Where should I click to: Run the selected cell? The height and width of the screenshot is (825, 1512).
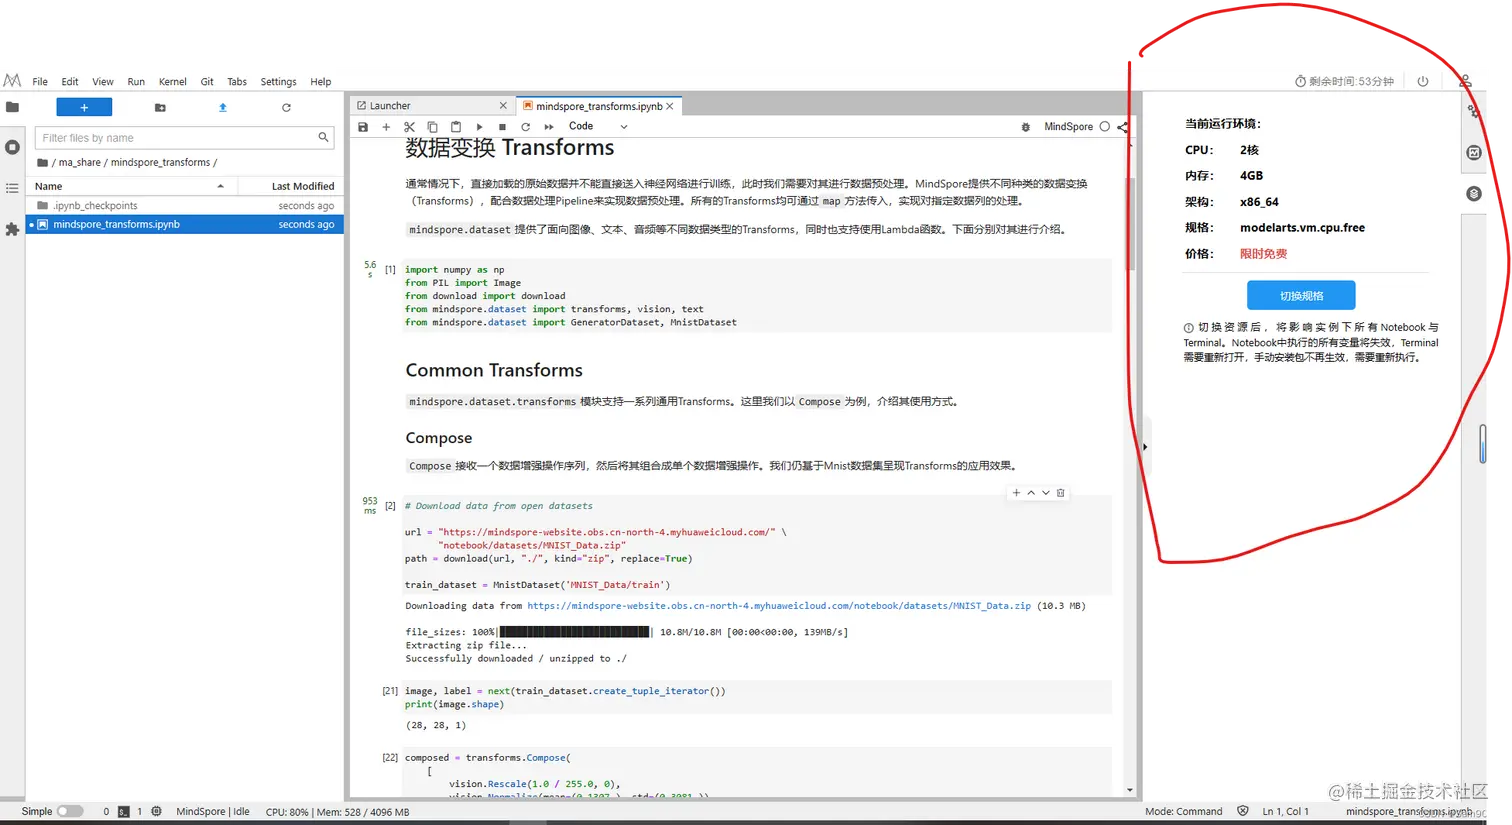[479, 127]
